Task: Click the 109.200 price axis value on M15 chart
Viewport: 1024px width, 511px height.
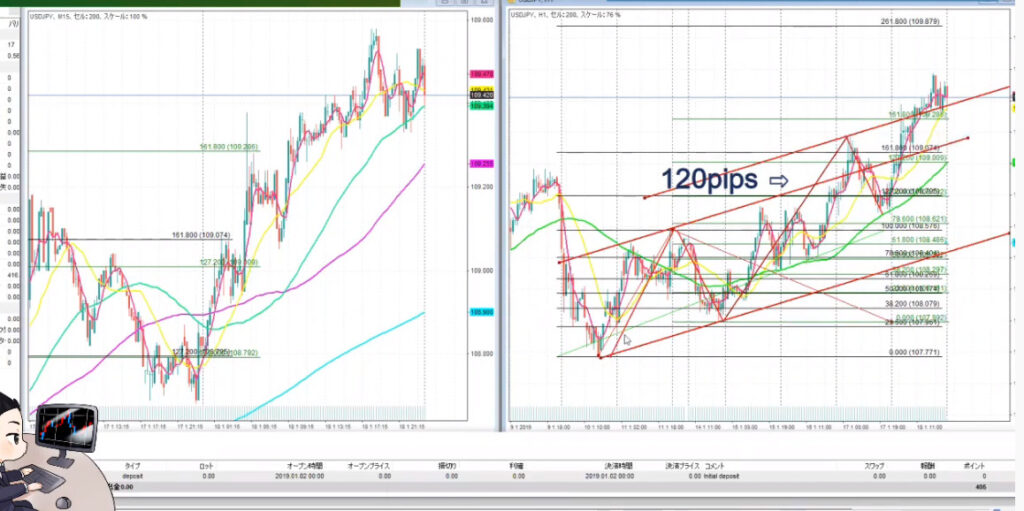Action: point(481,187)
